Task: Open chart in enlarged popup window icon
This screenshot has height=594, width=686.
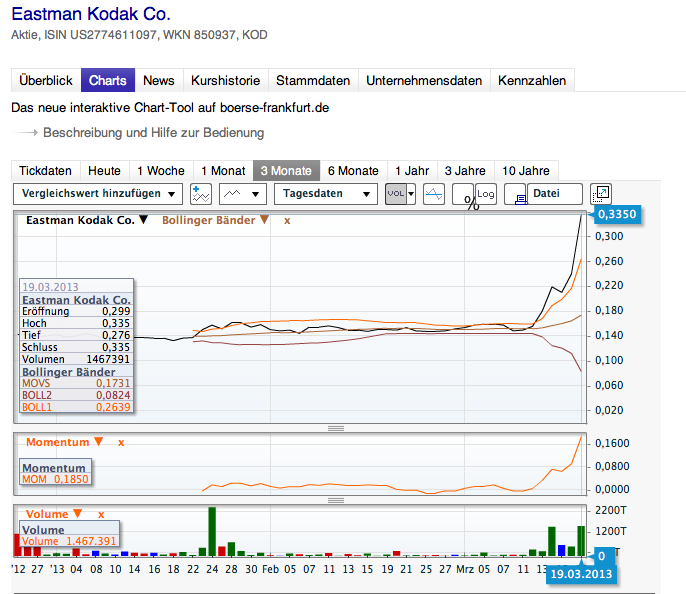Action: click(601, 194)
